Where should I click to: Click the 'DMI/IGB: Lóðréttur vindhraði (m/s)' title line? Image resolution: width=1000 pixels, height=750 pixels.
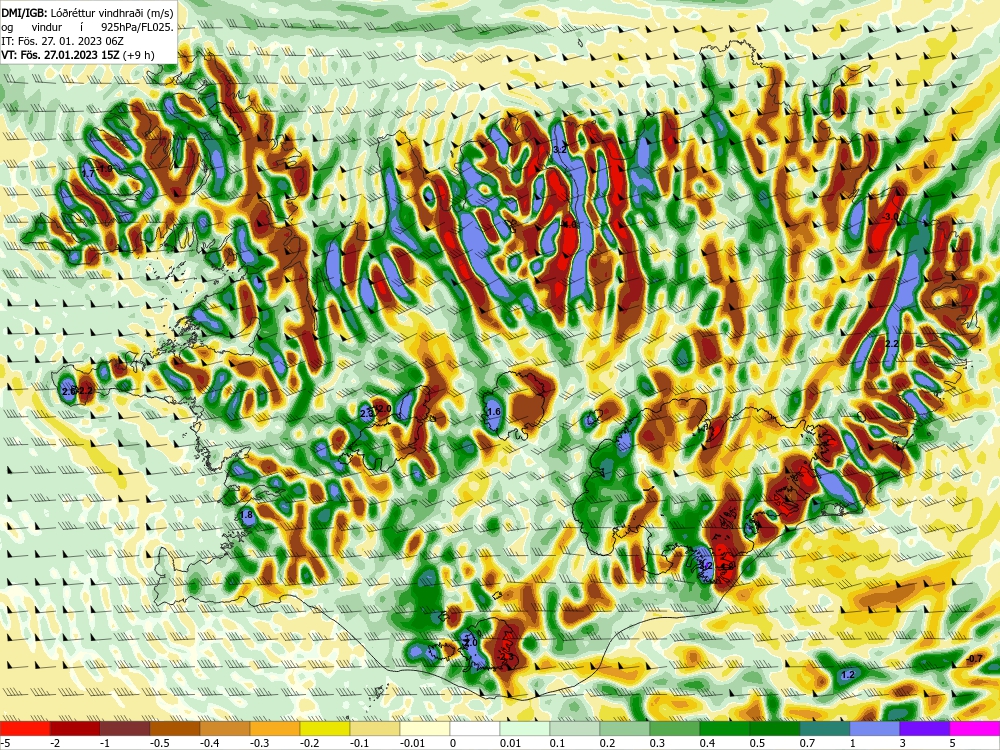pyautogui.click(x=87, y=13)
